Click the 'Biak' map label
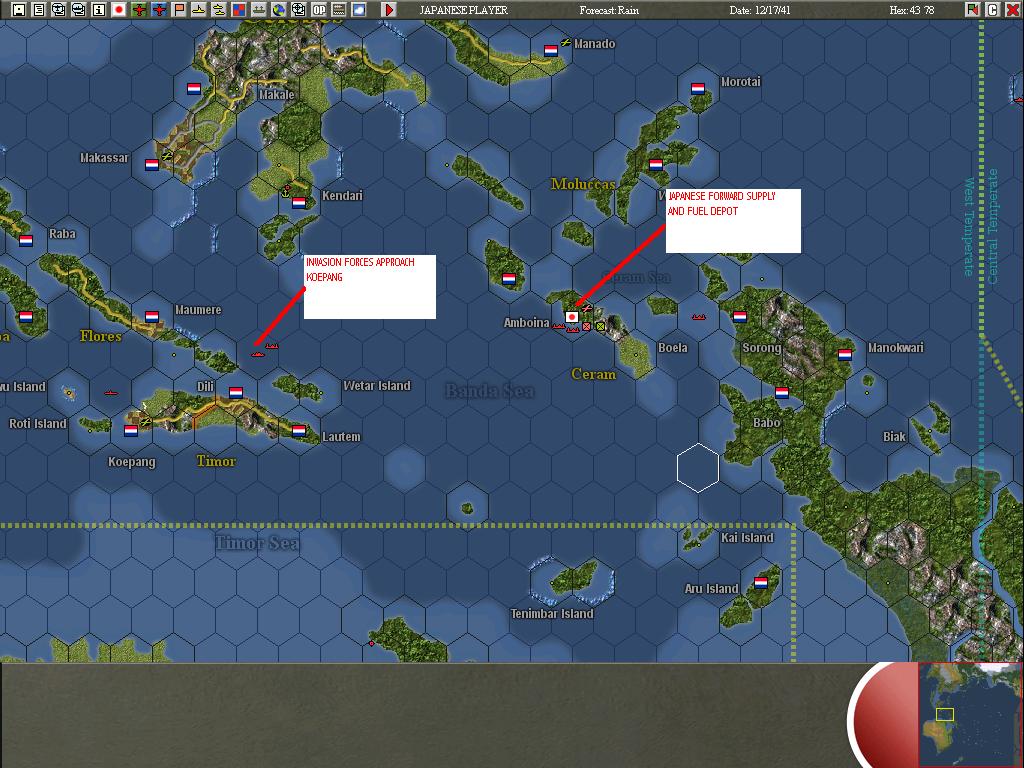1024x768 pixels. point(894,436)
